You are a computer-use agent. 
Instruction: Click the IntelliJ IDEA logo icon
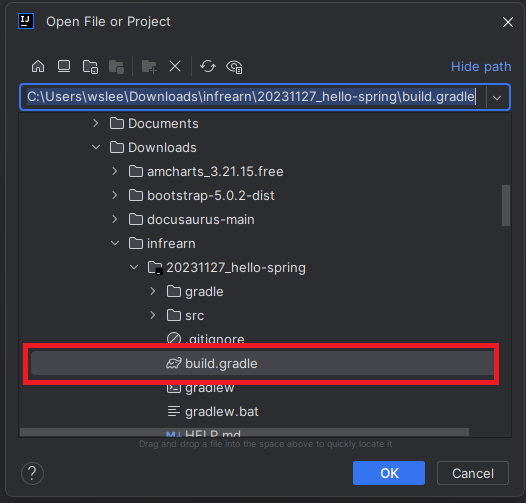pyautogui.click(x=26, y=21)
